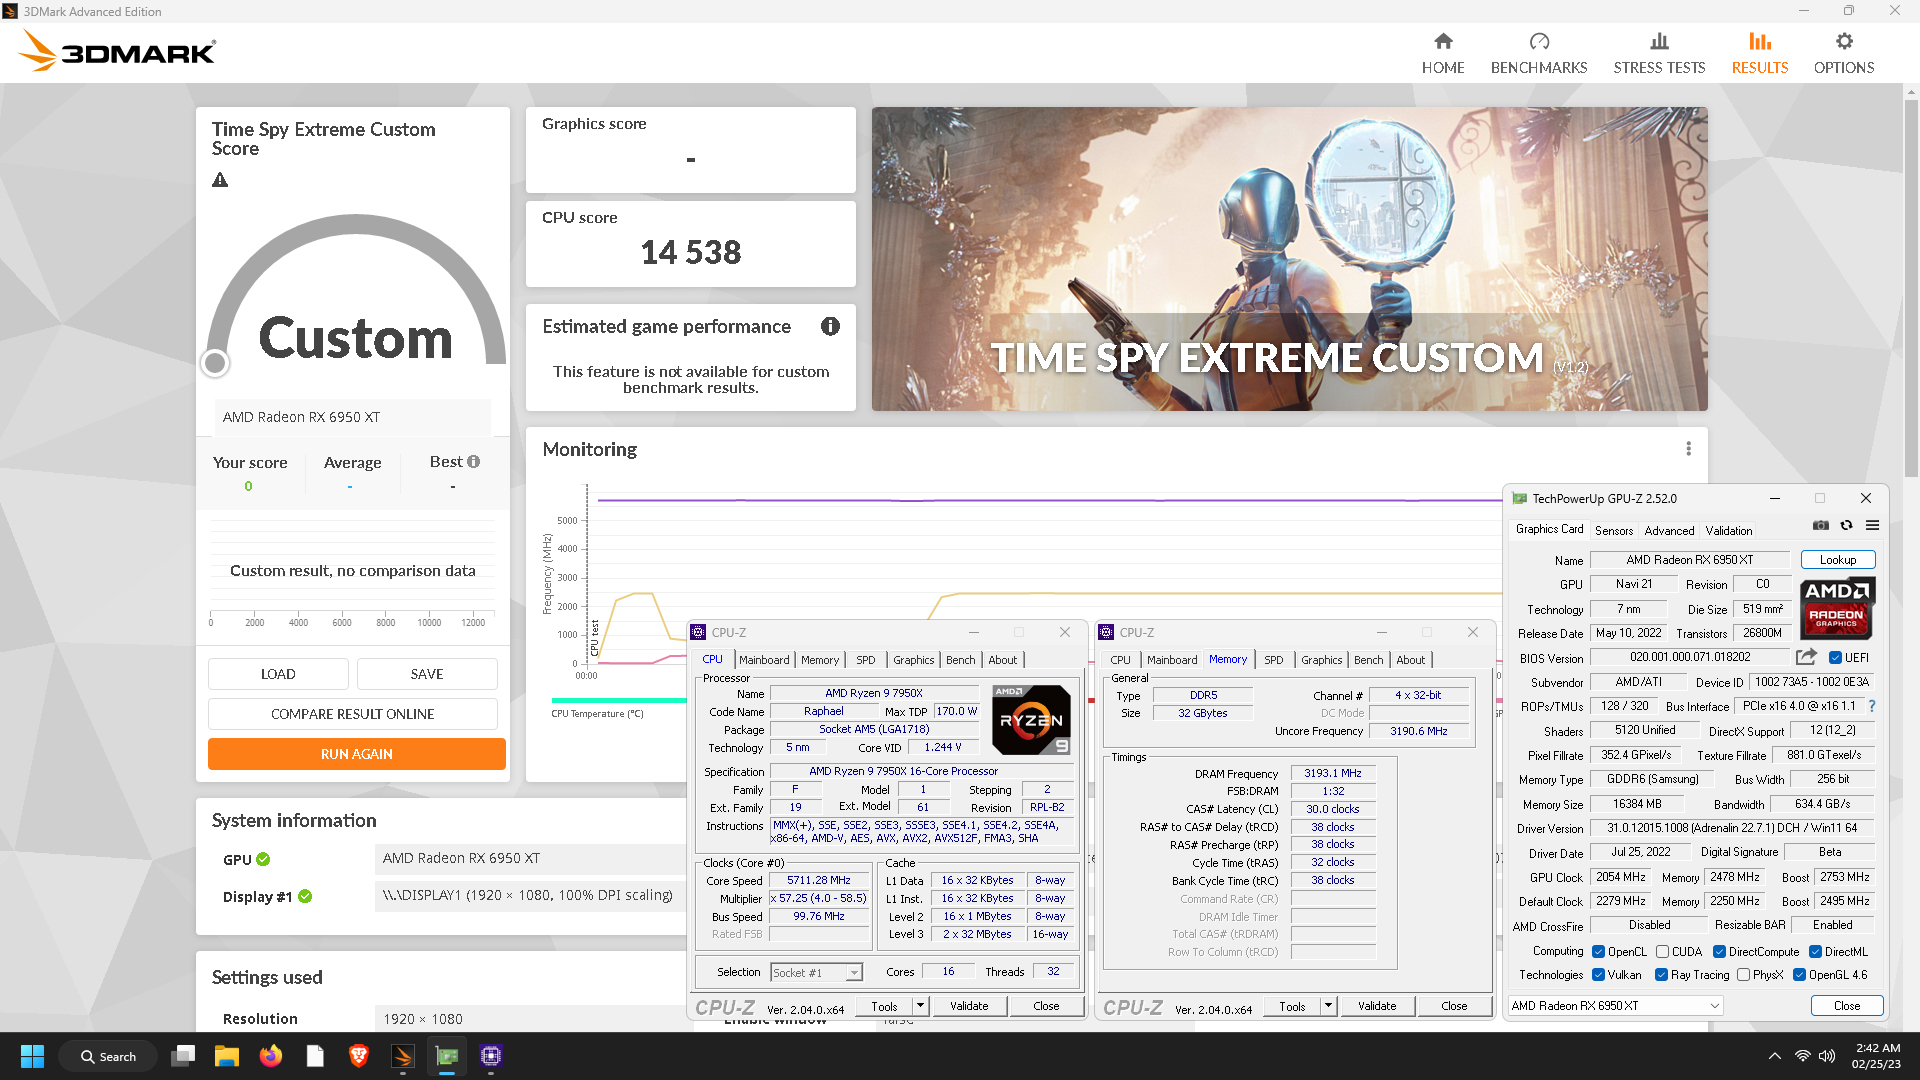Open the Socket #1 selection dropdown
The height and width of the screenshot is (1080, 1920).
click(x=816, y=973)
